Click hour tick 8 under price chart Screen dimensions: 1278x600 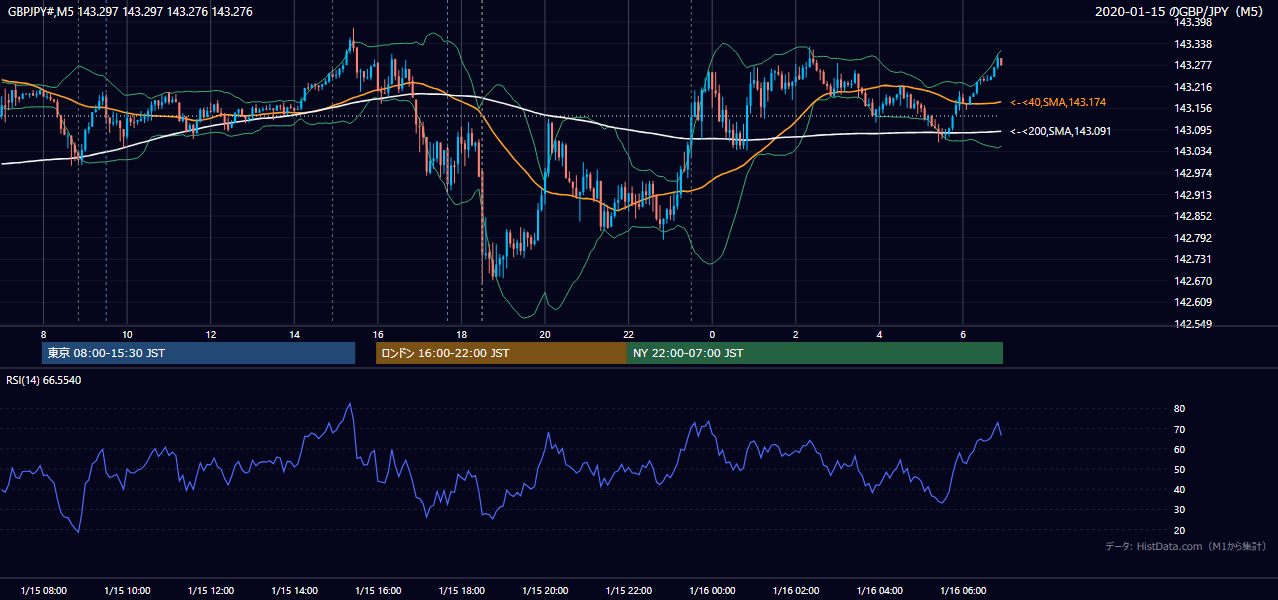coord(43,334)
